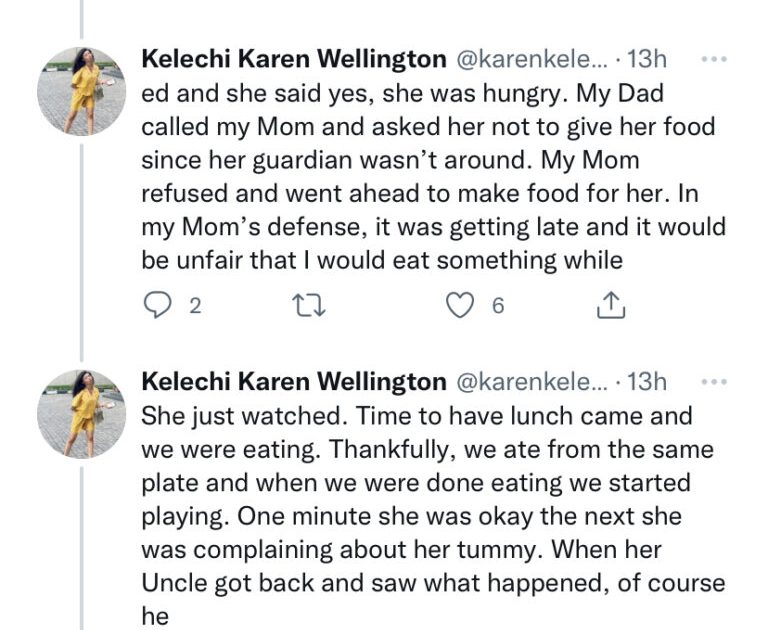The width and height of the screenshot is (768, 630).
Task: Like the tweet with 6 likes
Action: (459, 307)
